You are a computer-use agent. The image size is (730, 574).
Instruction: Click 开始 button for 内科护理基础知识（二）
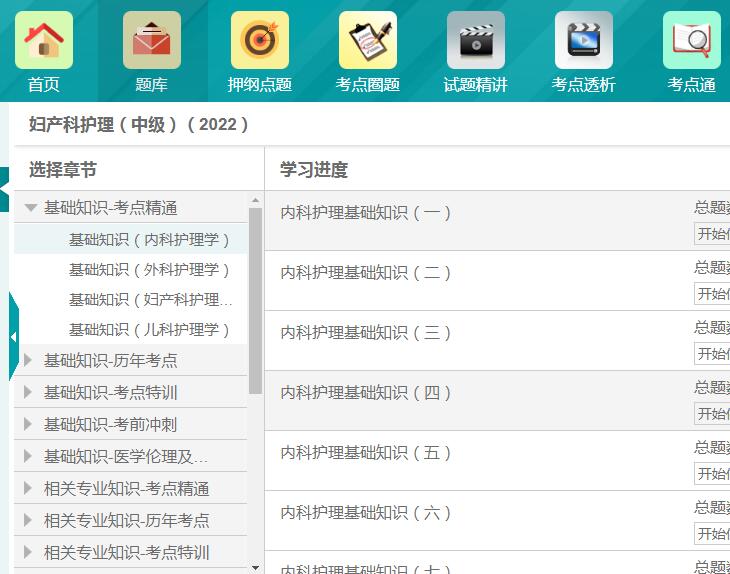tap(712, 294)
